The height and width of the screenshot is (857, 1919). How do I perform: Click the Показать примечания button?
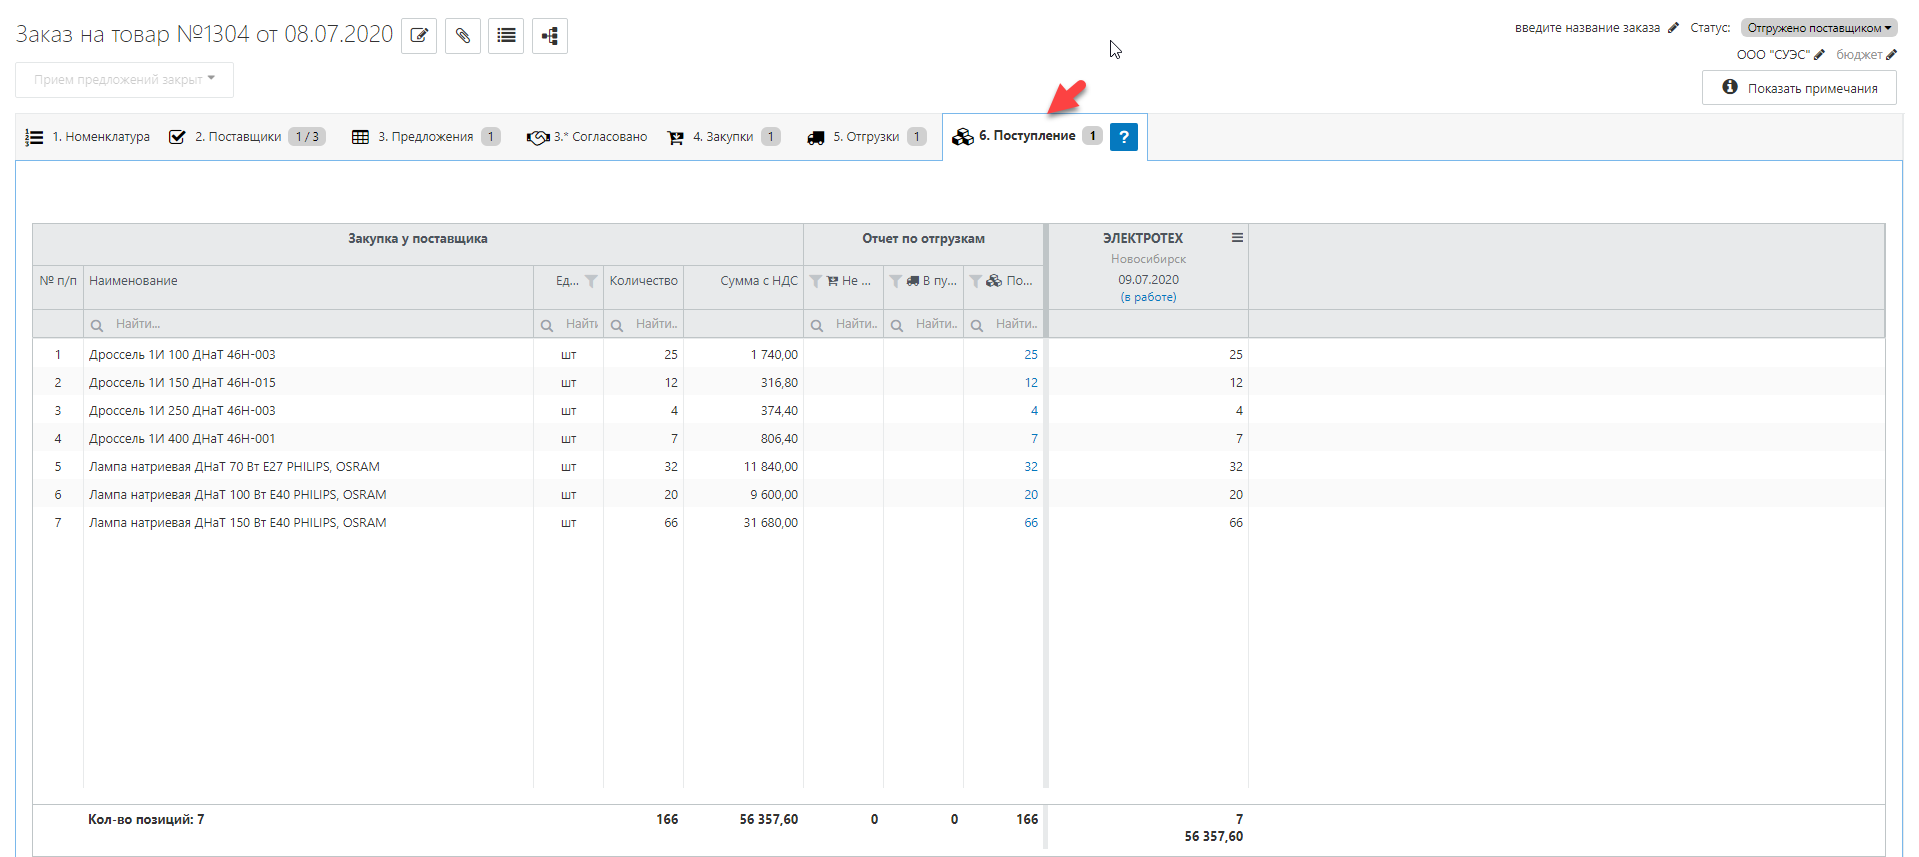[1799, 88]
